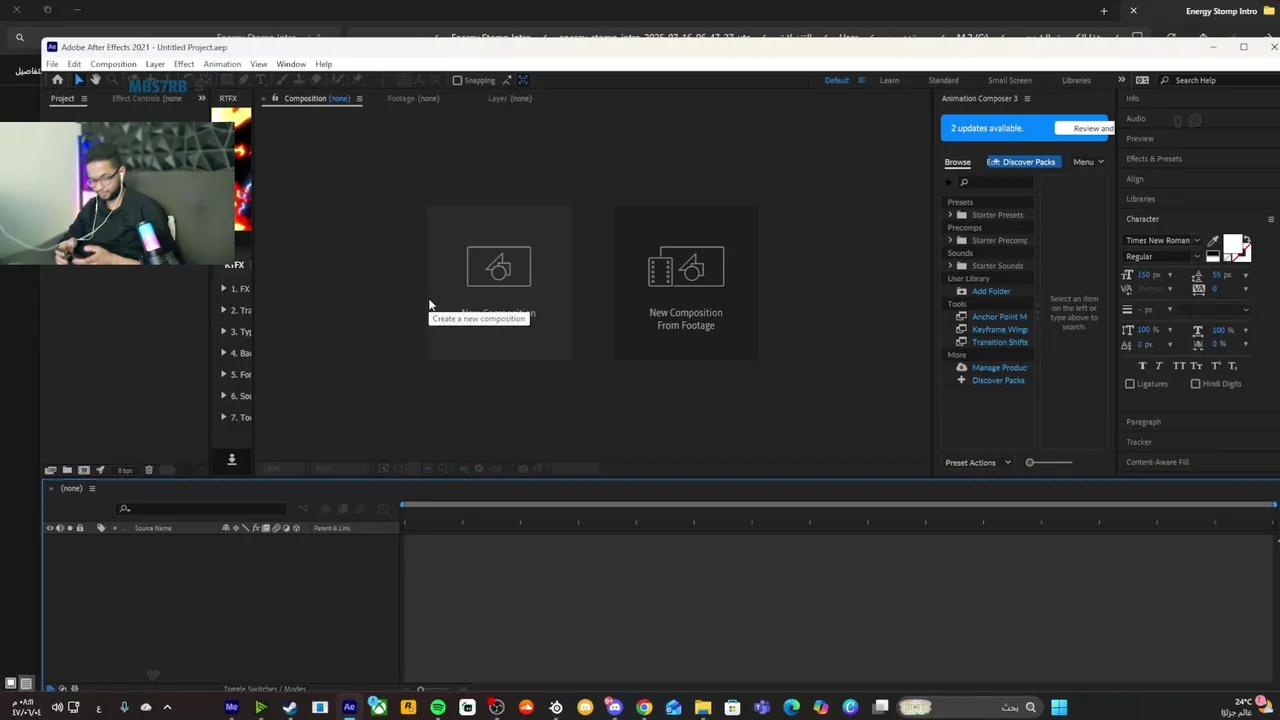Image resolution: width=1280 pixels, height=720 pixels.
Task: Select the Superscript style icon
Action: point(1215,366)
